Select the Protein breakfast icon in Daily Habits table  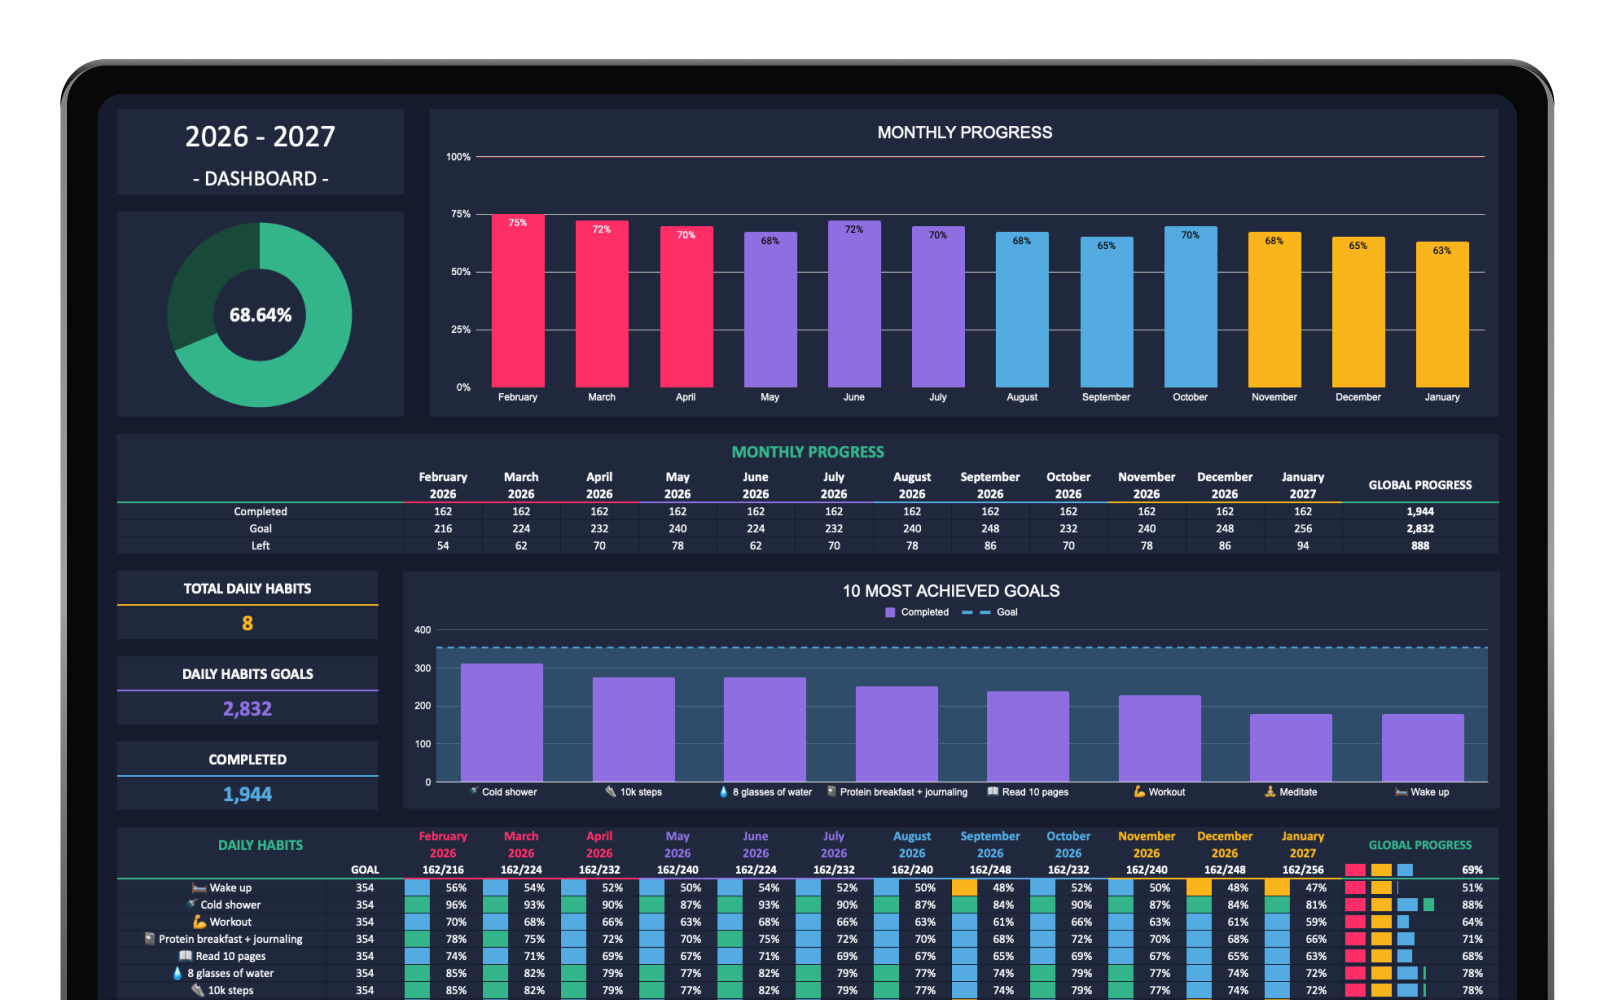150,938
